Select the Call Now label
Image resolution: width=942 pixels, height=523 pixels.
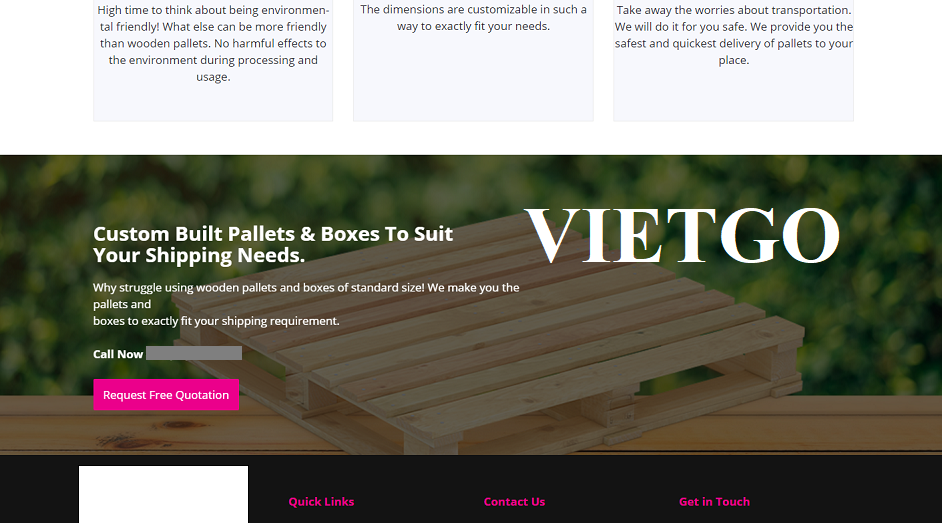pos(118,354)
